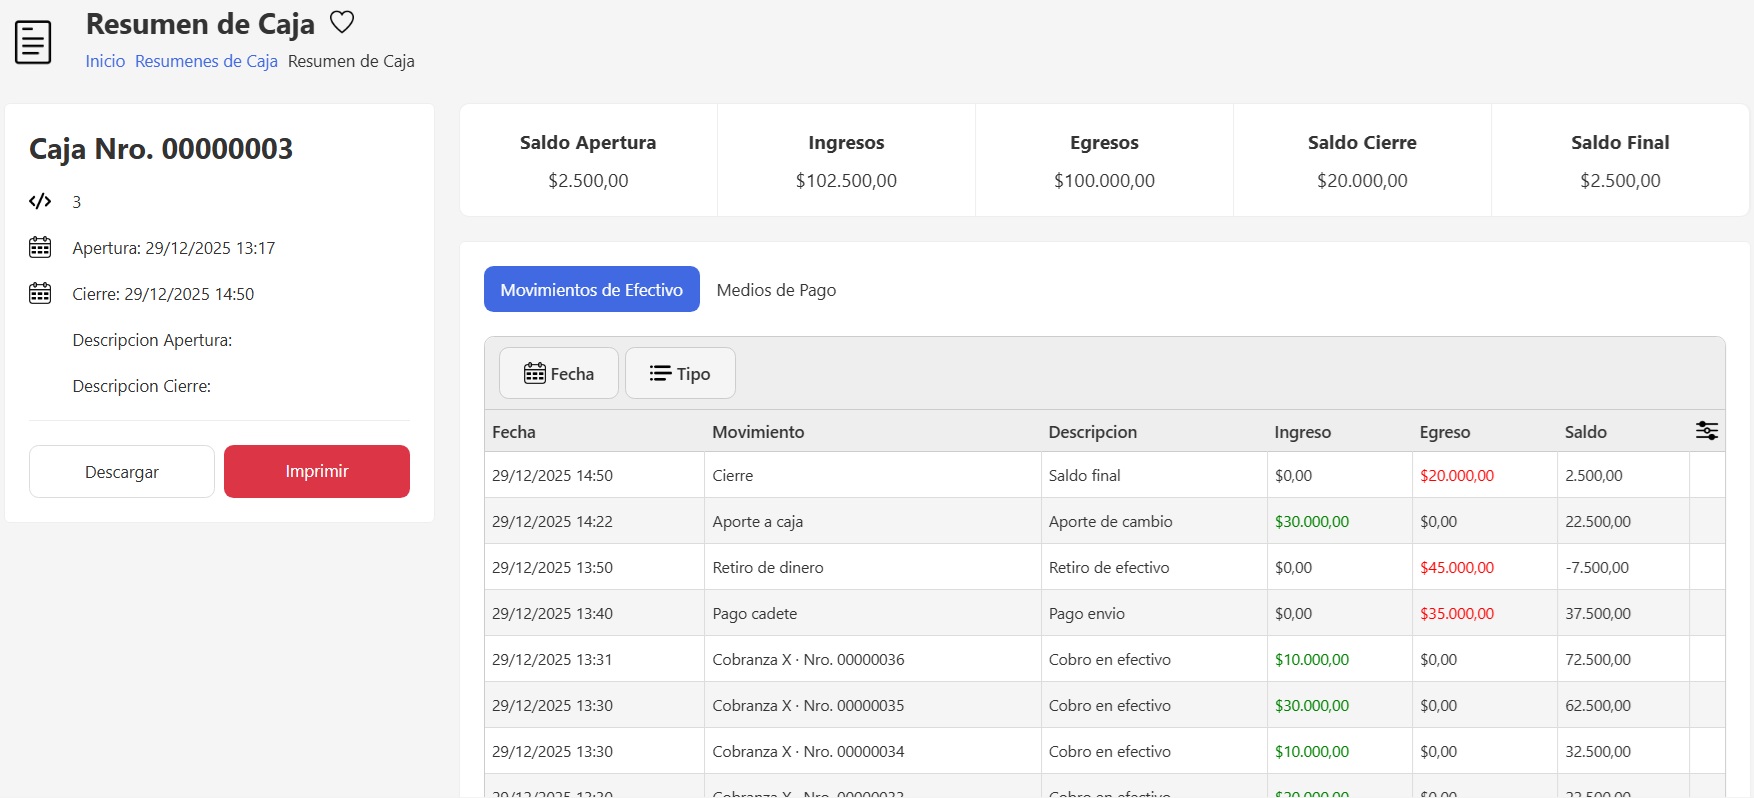The width and height of the screenshot is (1754, 798).
Task: Click the calendar icon beside Apertura date
Action: (x=40, y=247)
